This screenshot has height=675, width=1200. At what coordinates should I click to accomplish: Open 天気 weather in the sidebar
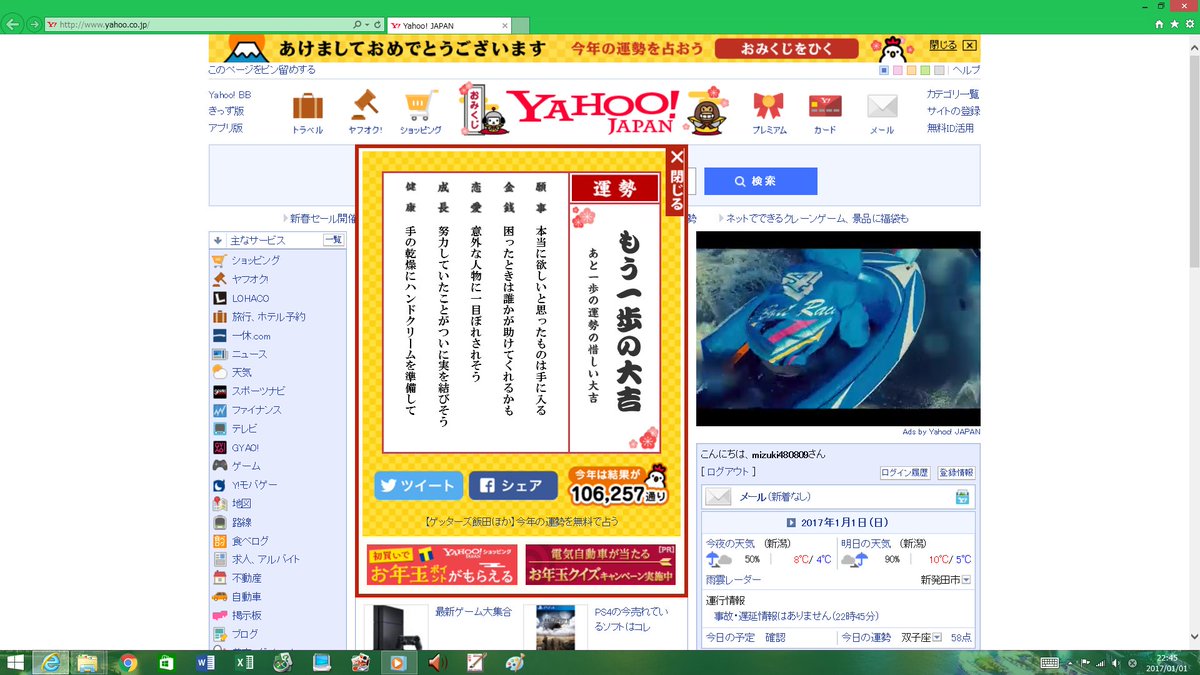(x=242, y=373)
